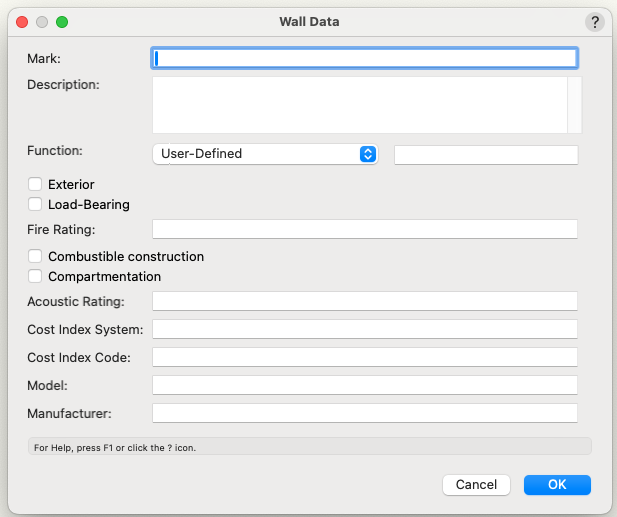
Task: Focus the Model input field
Action: [x=364, y=385]
